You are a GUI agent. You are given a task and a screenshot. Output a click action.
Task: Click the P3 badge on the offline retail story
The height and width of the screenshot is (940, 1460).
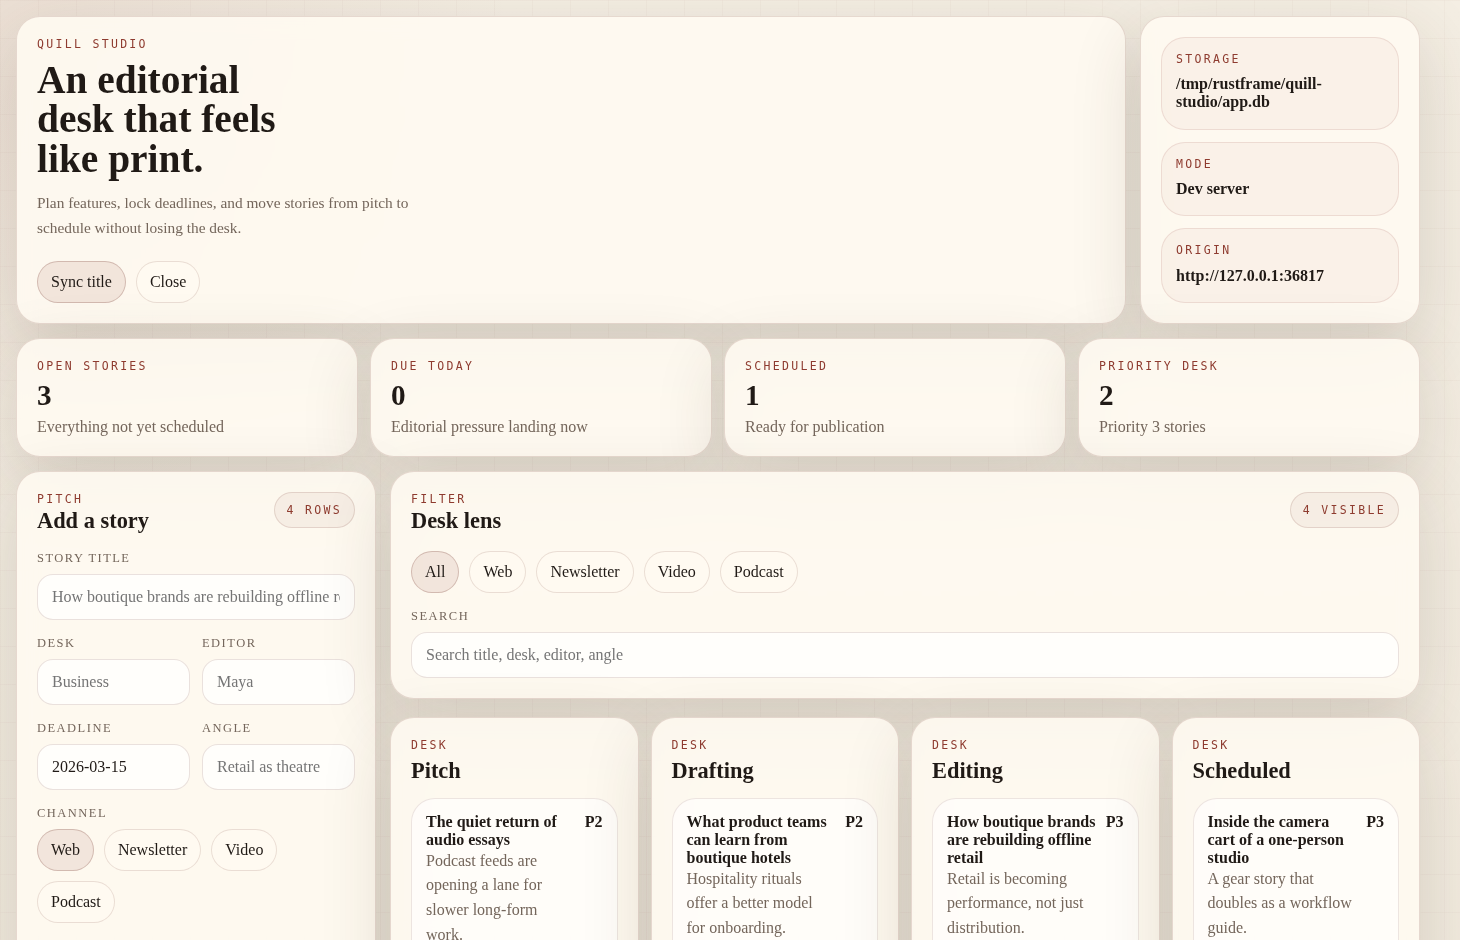1114,822
